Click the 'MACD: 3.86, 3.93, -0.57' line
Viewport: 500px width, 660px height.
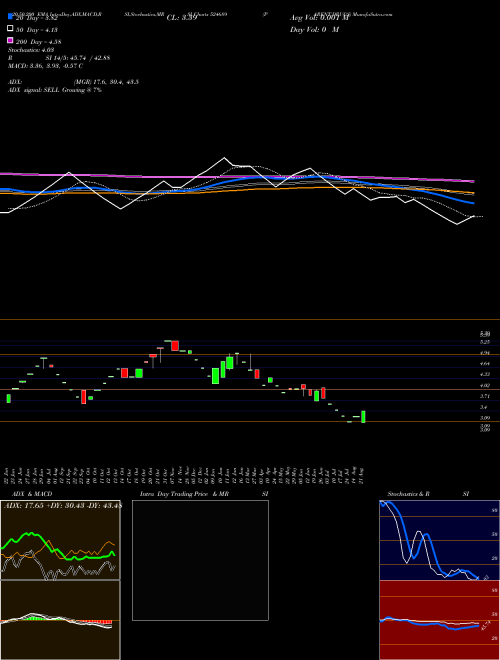(45, 66)
